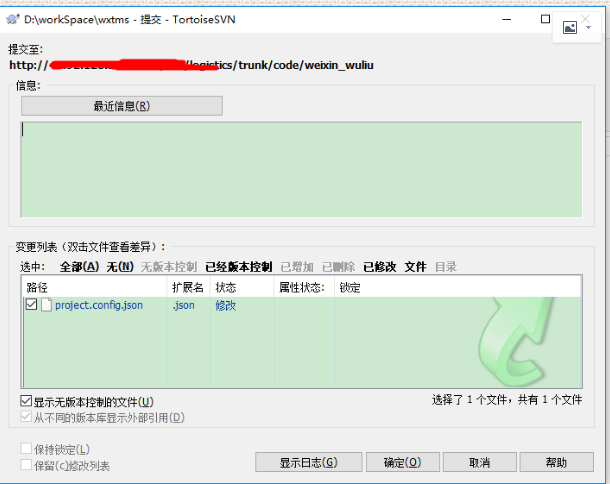This screenshot has height=484, width=610.
Task: Sort by 锁定 column header
Action: pos(458,288)
